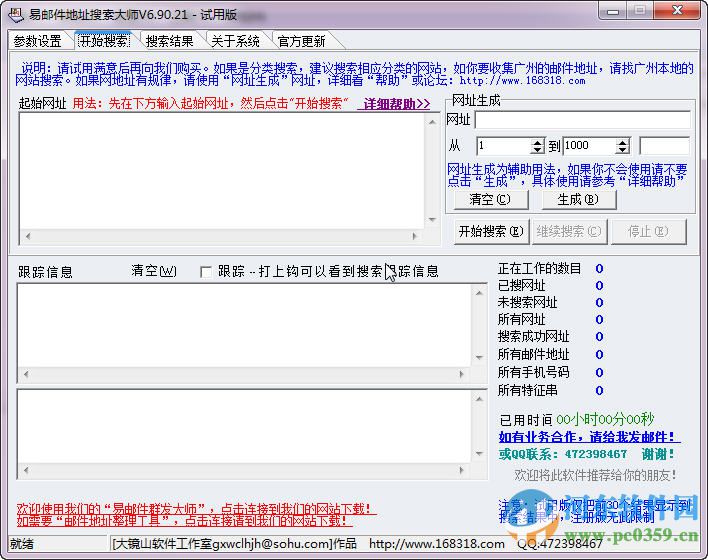Viewport: 708px width, 560px height.
Task: Click the http://www.168318.com URL in description
Action: click(522, 81)
